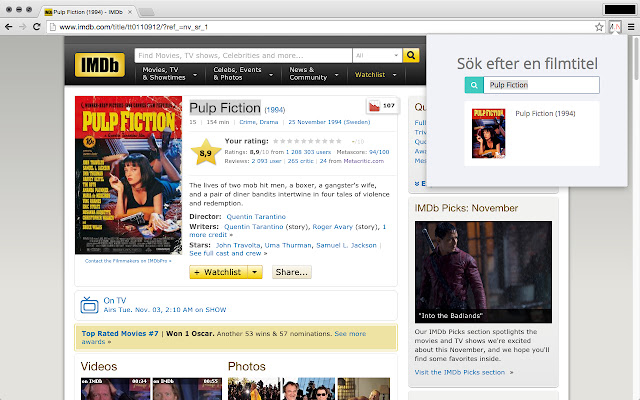Click Airs Tue. Nov. 03 on SHOW
Viewport: 640px width, 400px height.
164,310
